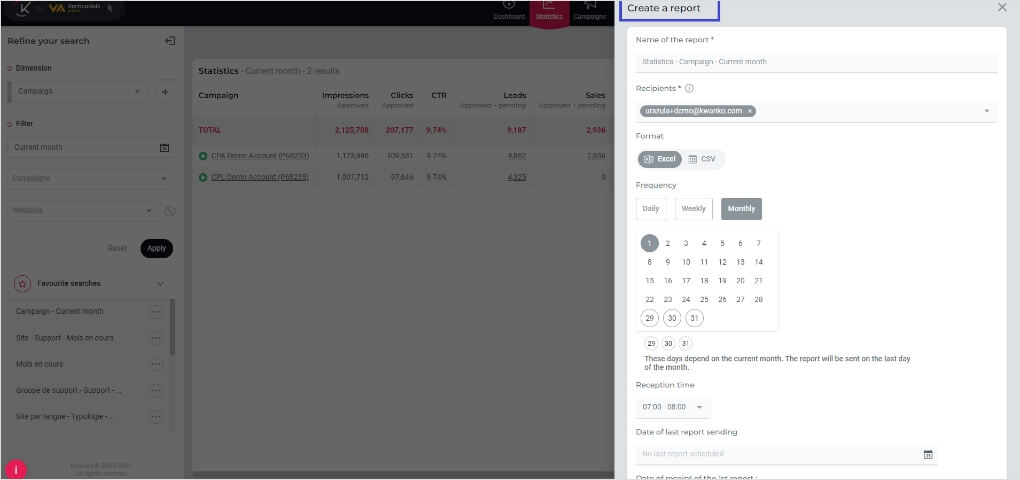Screen dimensions: 1020x480
Task: Select CSV format
Action: pos(702,159)
